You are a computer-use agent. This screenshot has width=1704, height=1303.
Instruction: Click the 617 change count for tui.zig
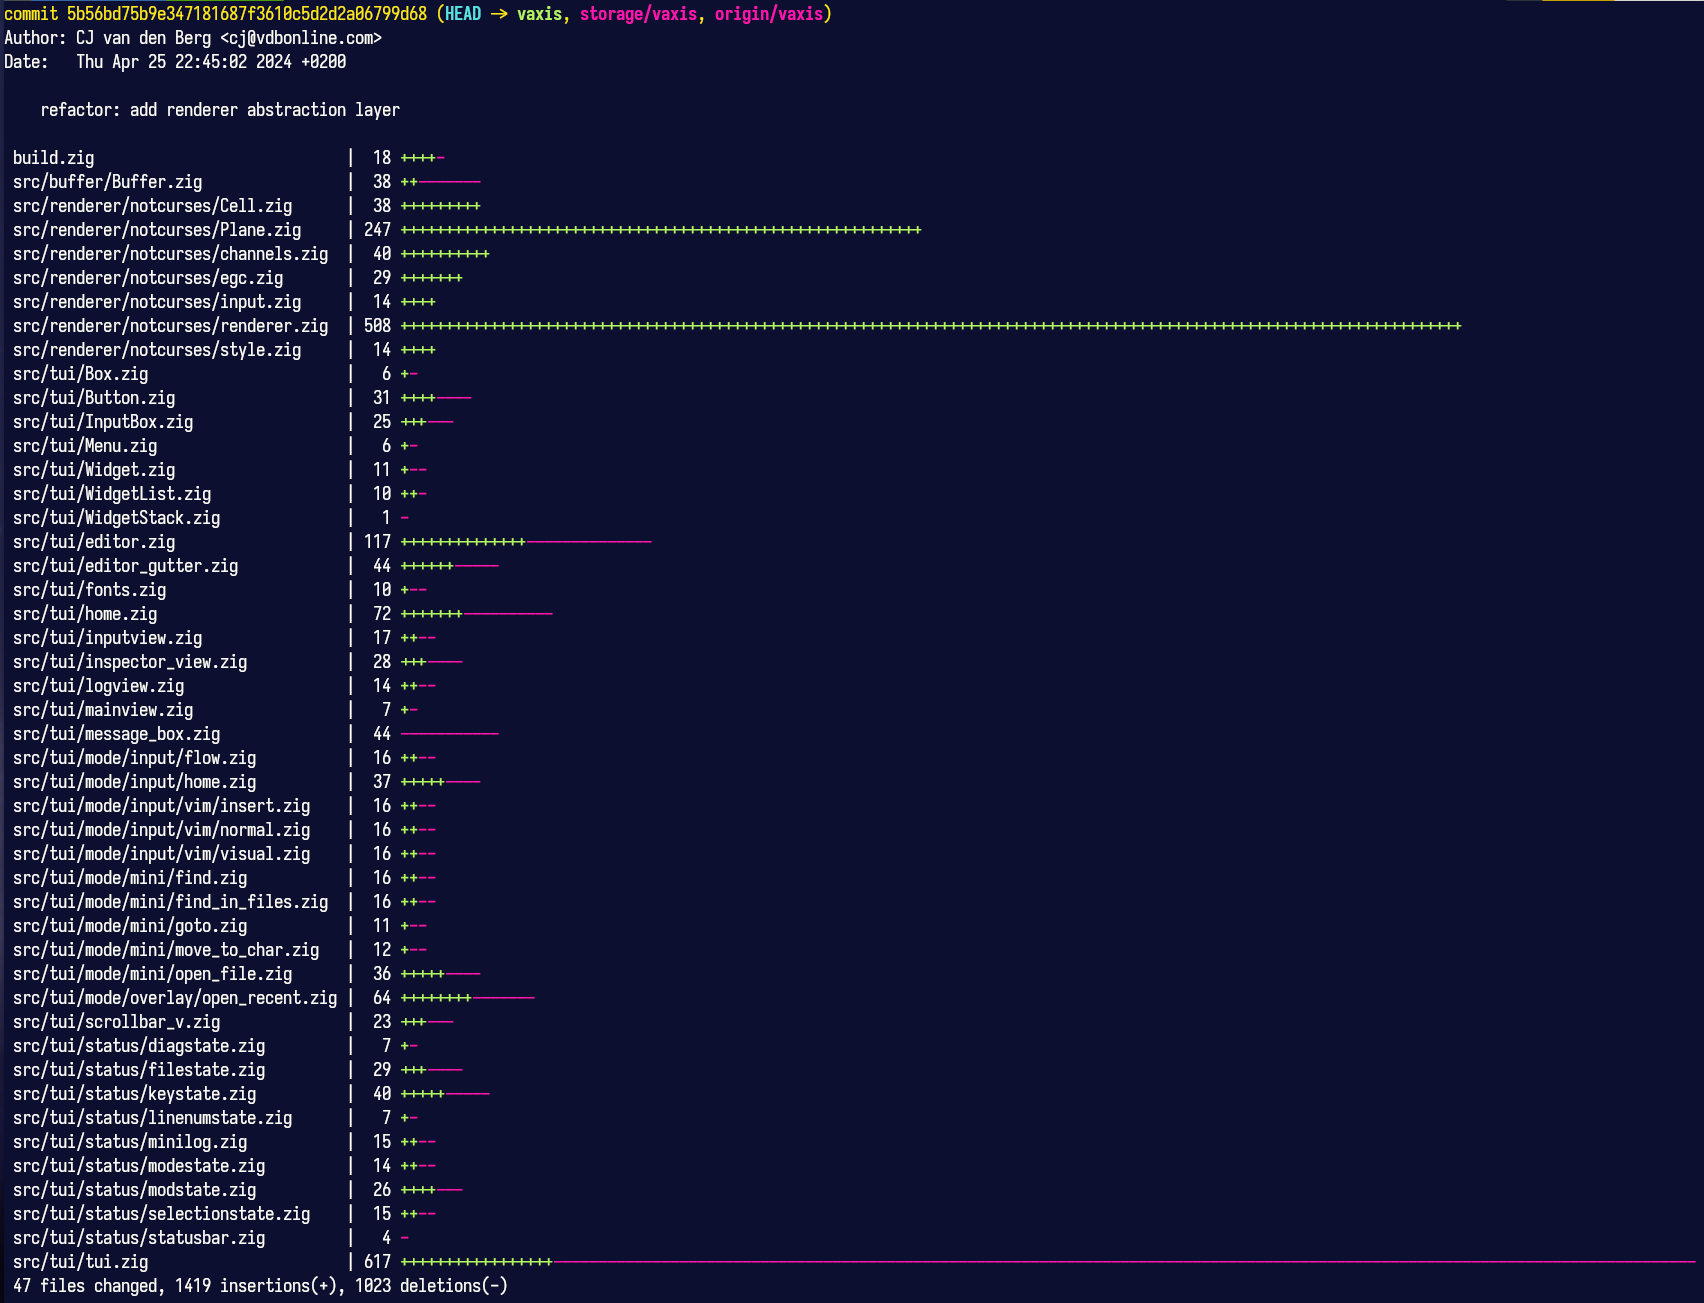[x=377, y=1262]
